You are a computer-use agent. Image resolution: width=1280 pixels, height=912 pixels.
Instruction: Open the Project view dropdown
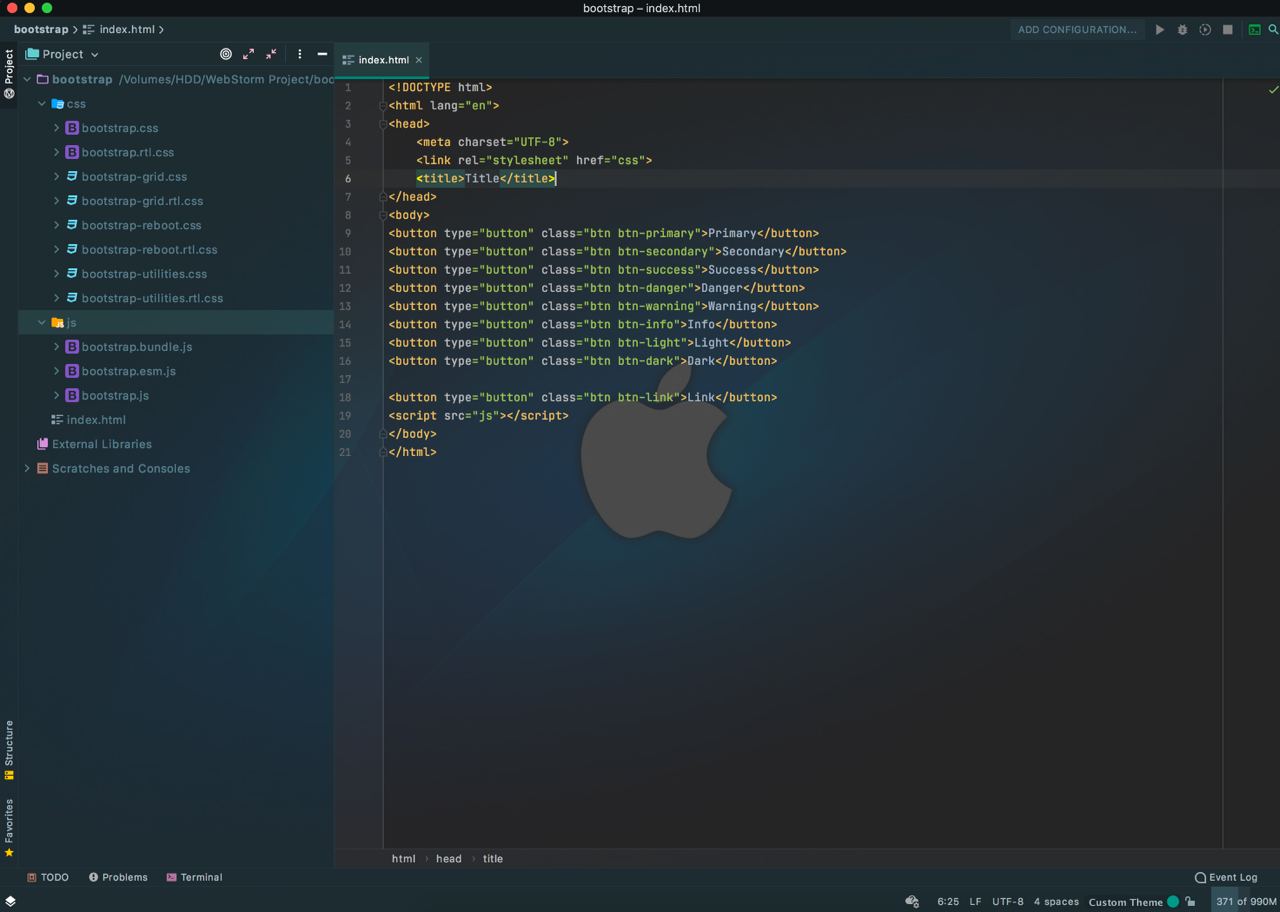[x=62, y=54]
